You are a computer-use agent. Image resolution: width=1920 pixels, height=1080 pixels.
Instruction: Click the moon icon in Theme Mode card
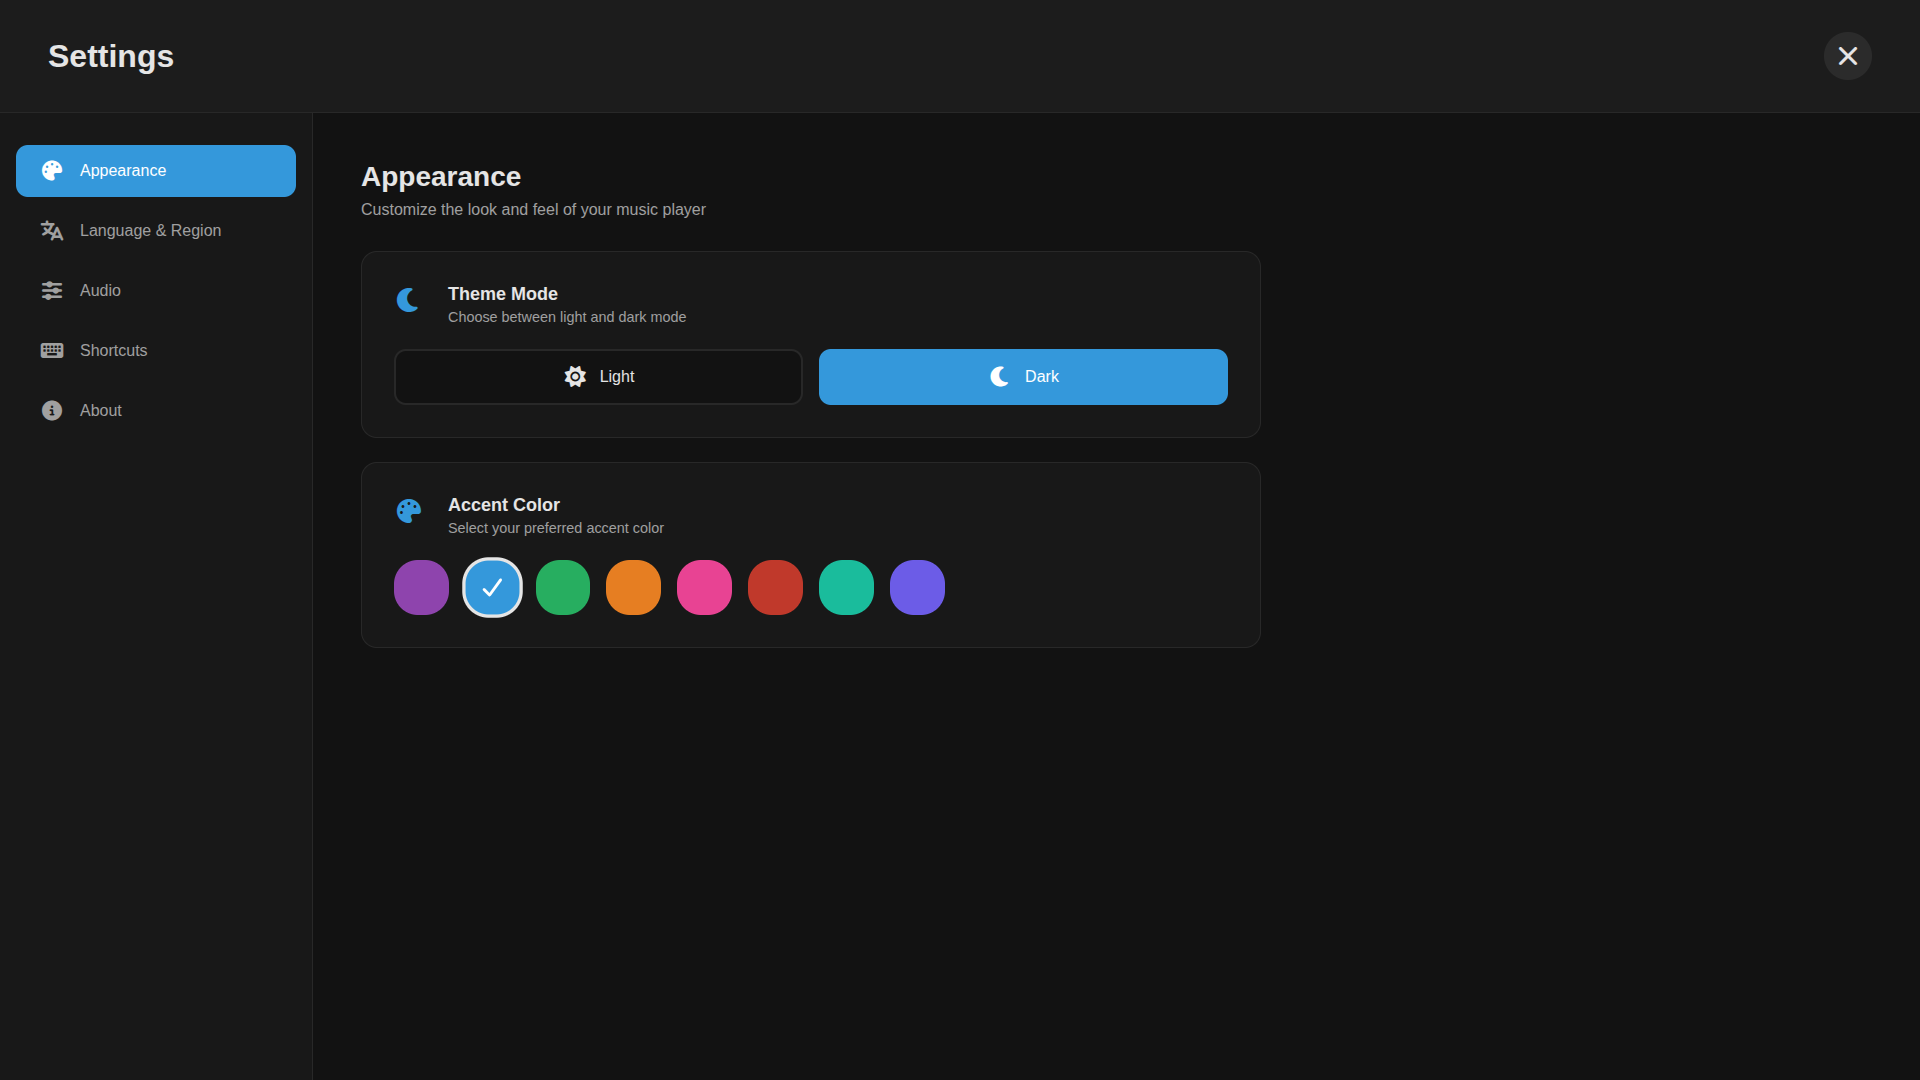click(407, 300)
